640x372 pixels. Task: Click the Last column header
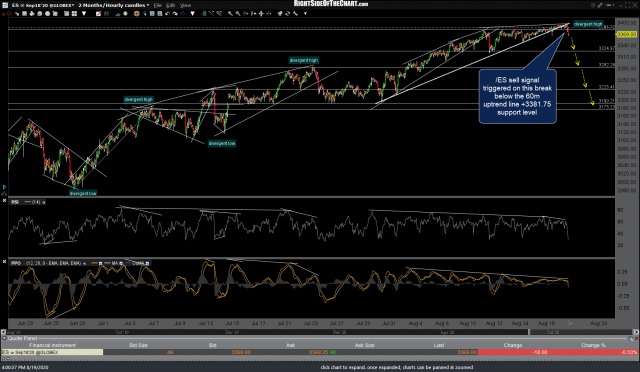tap(439, 345)
